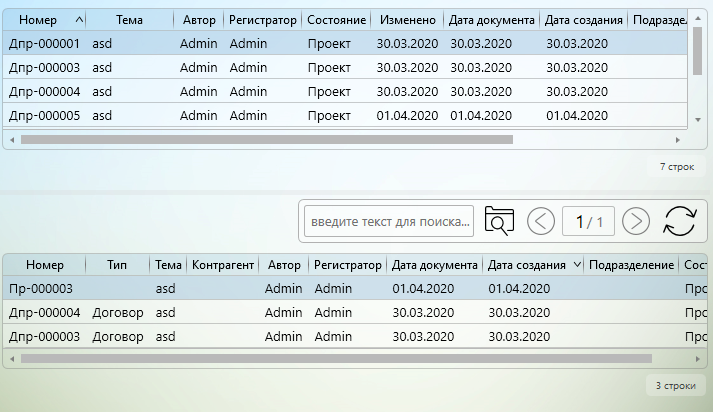Go to next page arrow
Screen dimensions: 713x413
[x=636, y=221]
